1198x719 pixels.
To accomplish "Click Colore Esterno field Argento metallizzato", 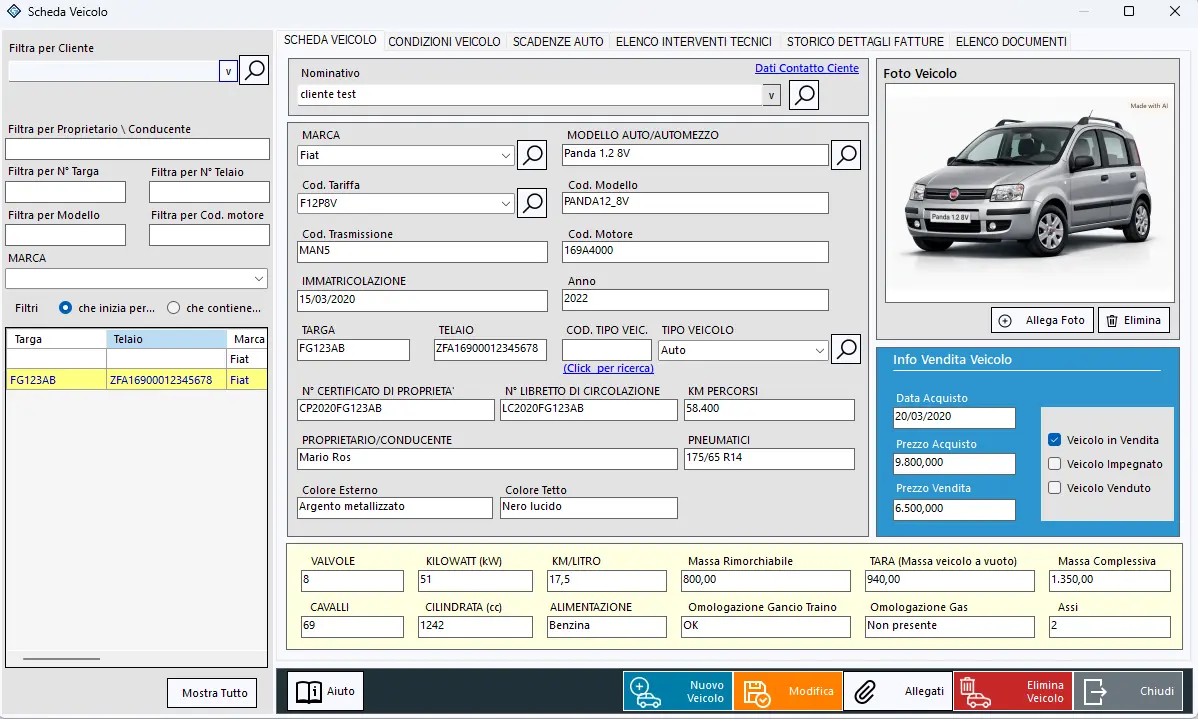I will (395, 508).
